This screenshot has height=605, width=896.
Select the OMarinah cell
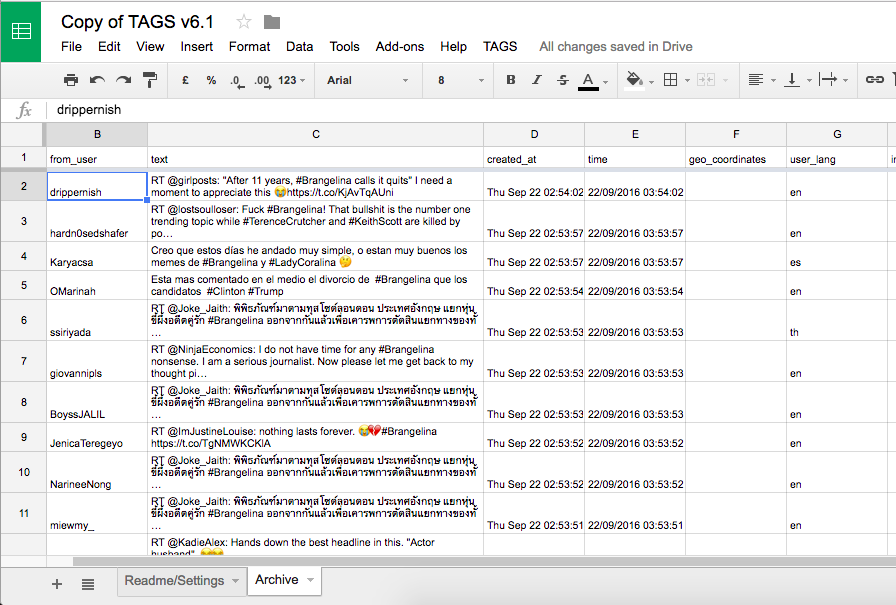click(x=97, y=285)
